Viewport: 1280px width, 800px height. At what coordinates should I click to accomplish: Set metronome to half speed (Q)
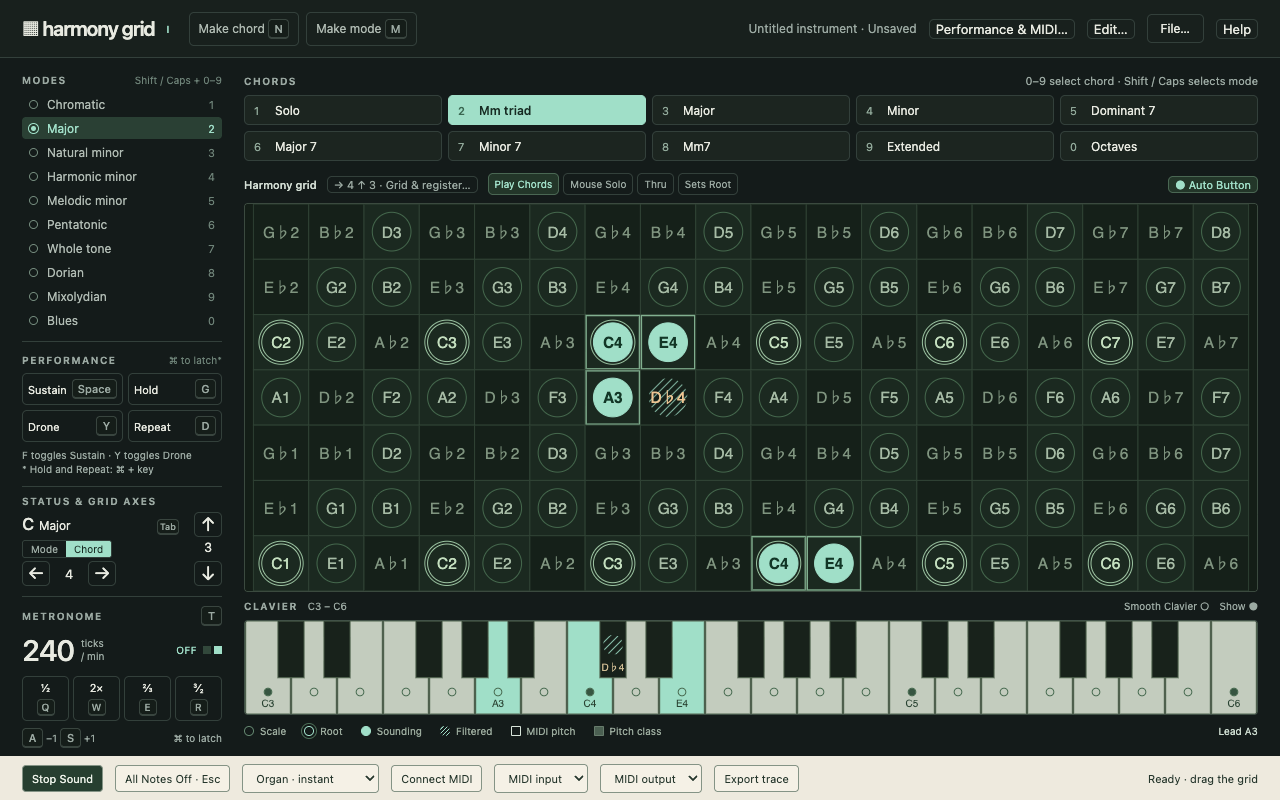(x=45, y=698)
